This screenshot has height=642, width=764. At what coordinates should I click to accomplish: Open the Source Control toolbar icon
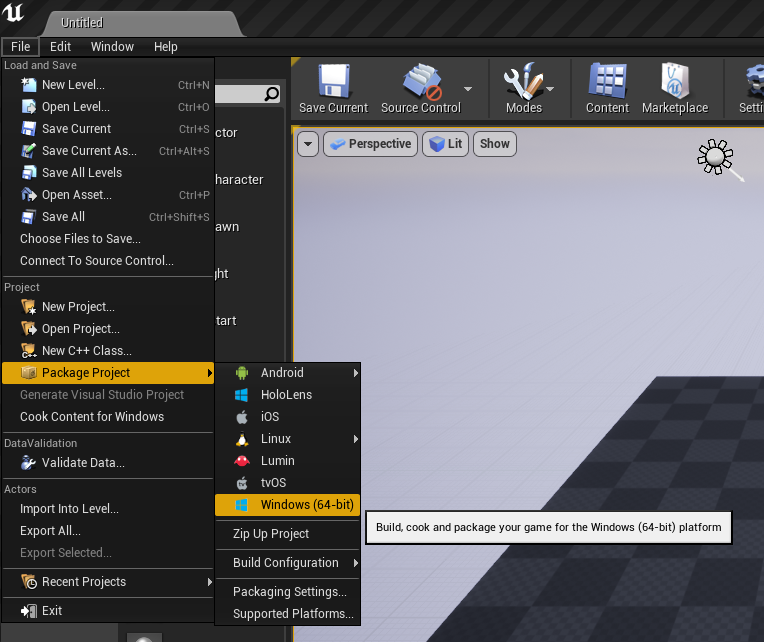point(422,81)
